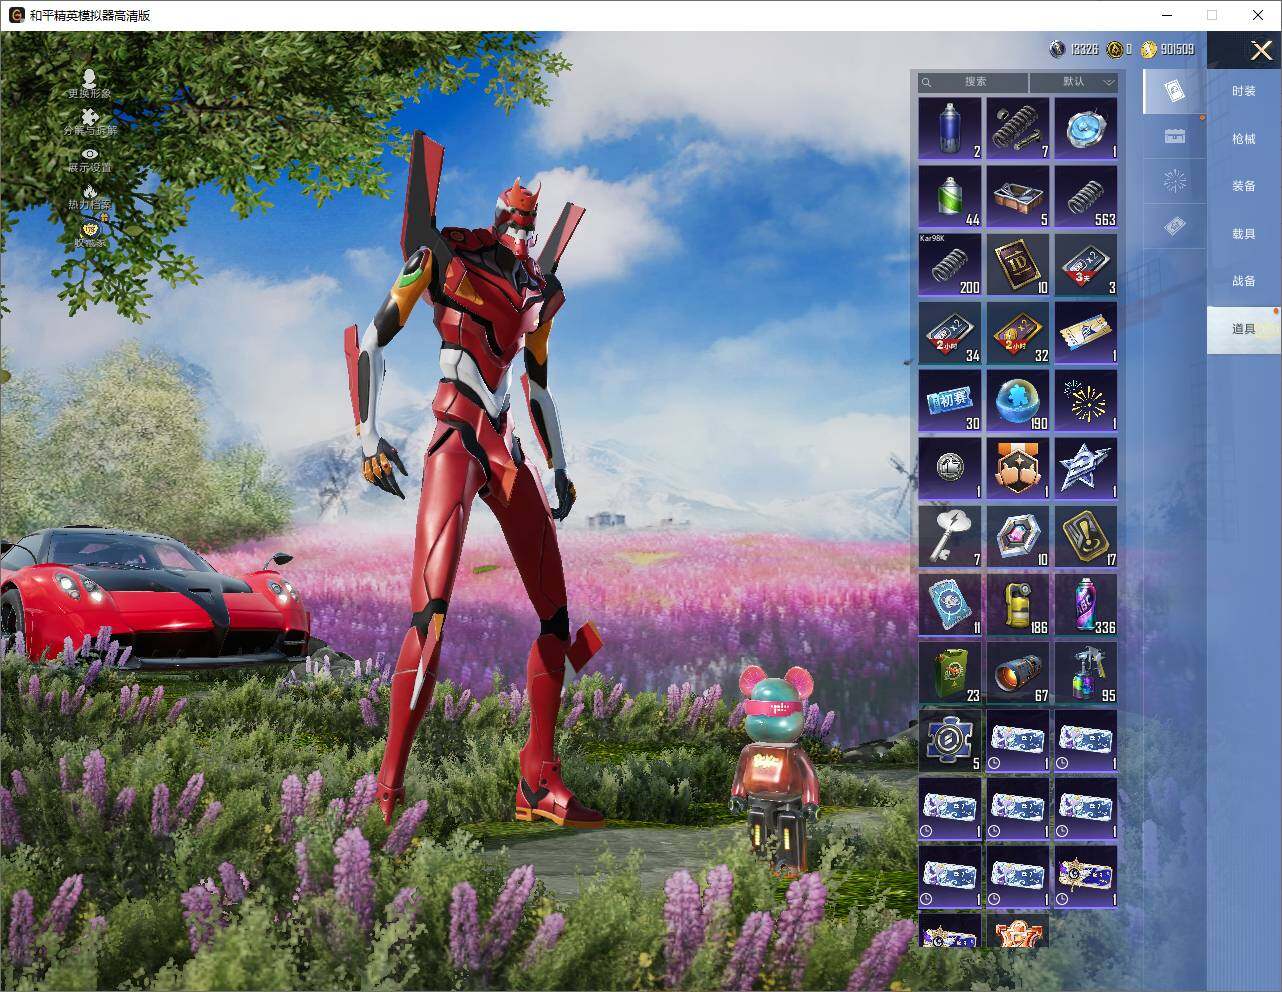Select the card sub-category icon
The width and height of the screenshot is (1282, 992).
[x=1175, y=92]
